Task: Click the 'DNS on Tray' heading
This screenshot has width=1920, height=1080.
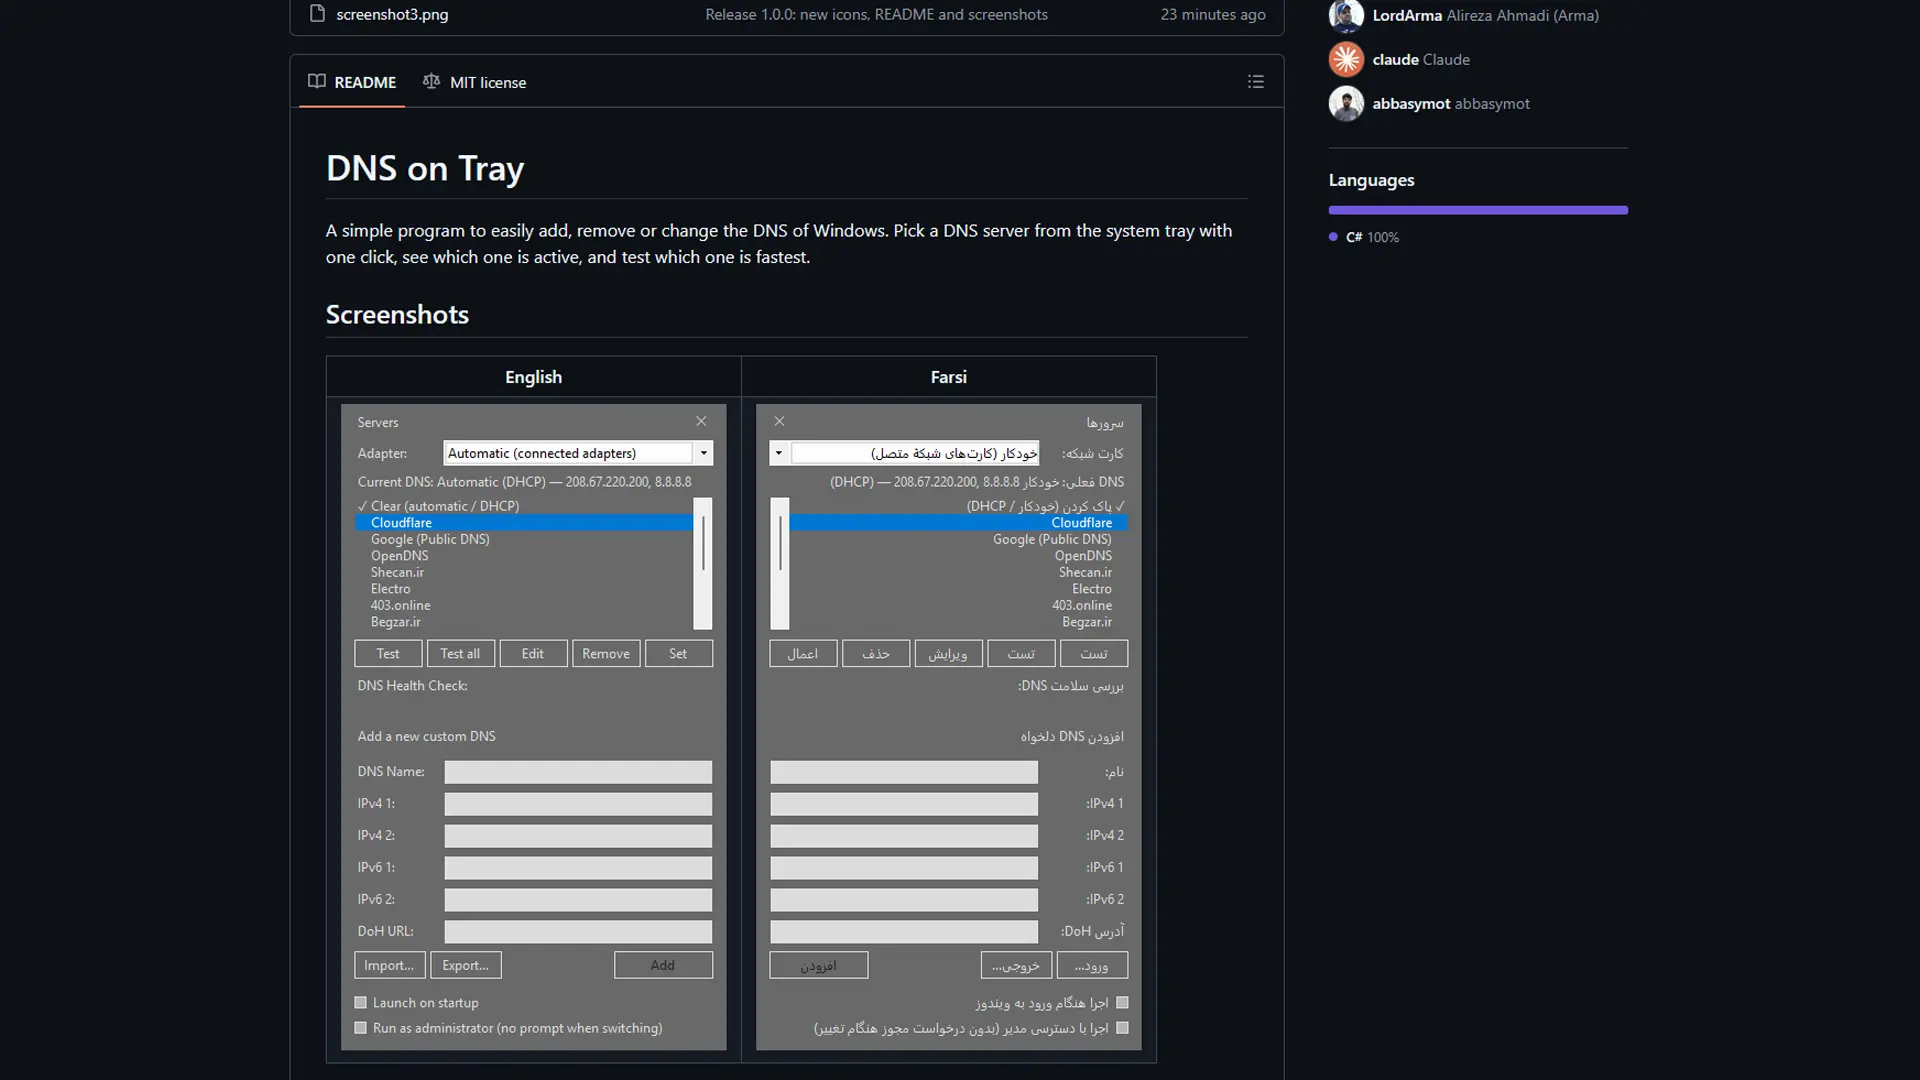Action: click(x=425, y=168)
